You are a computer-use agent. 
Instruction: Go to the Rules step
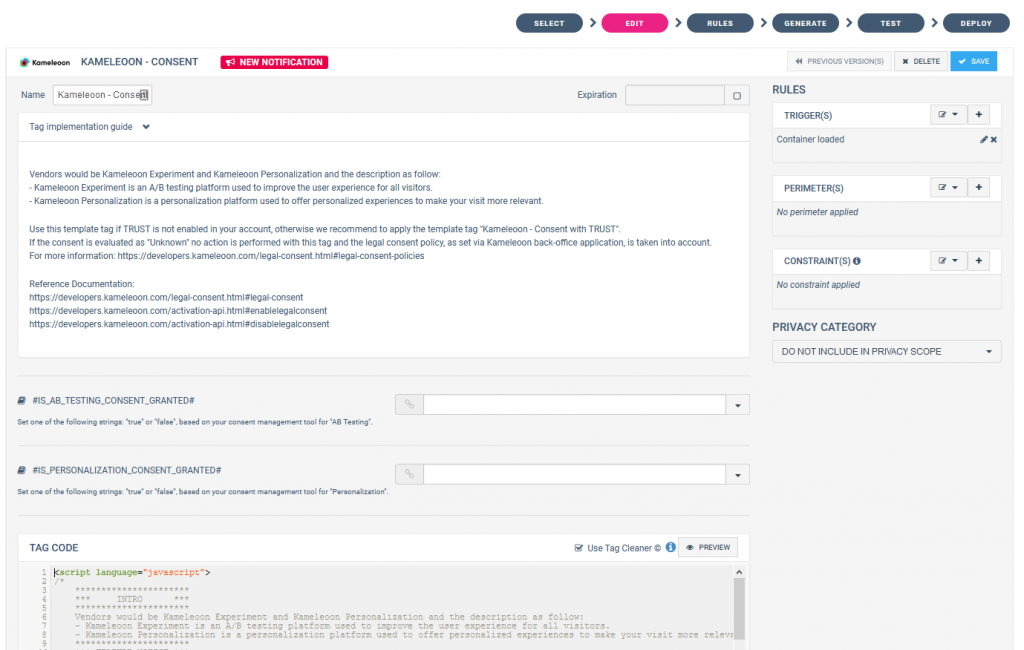pyautogui.click(x=719, y=23)
